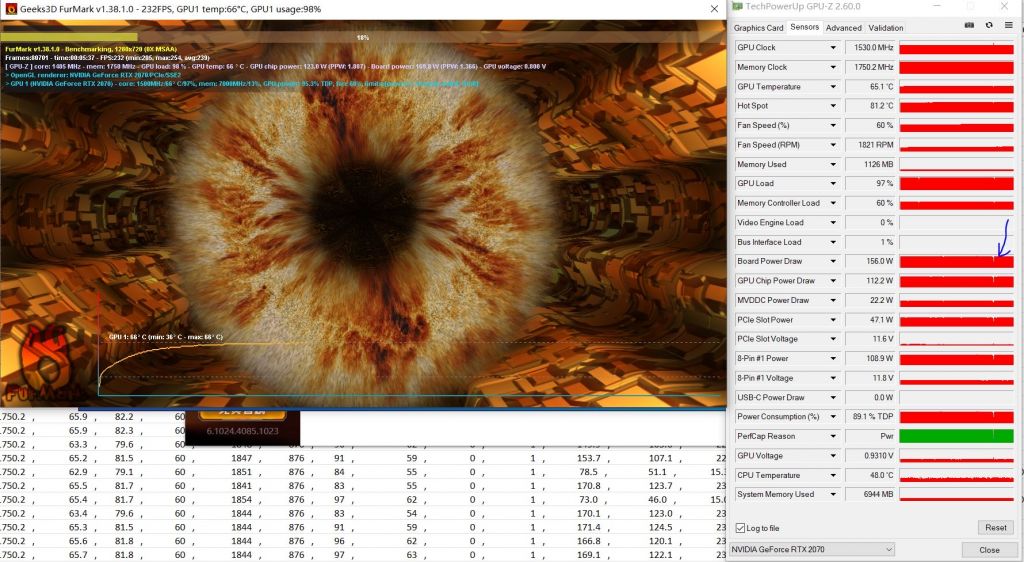Open the GPU Temperature sensor dropdown
This screenshot has height=562, width=1024.
click(833, 87)
